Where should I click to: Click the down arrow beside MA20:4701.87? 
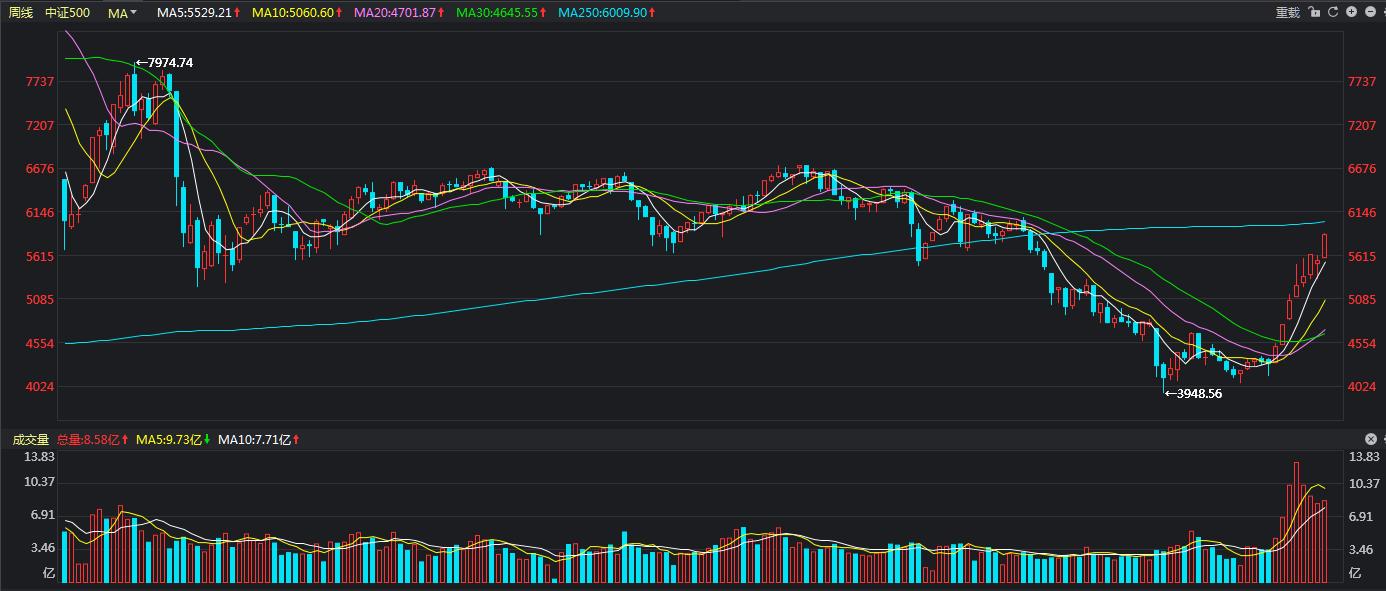click(441, 13)
